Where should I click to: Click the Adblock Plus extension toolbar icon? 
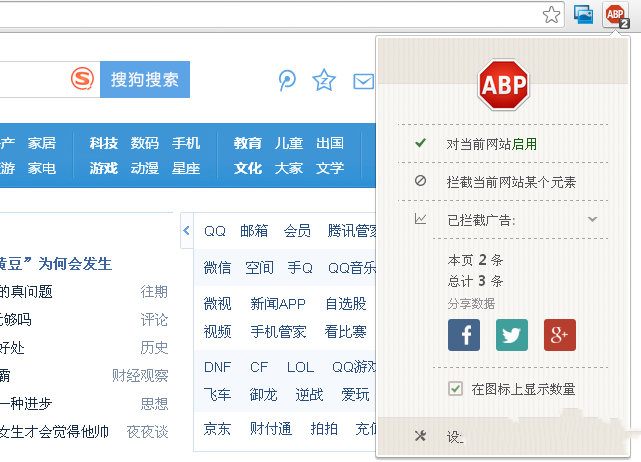615,15
